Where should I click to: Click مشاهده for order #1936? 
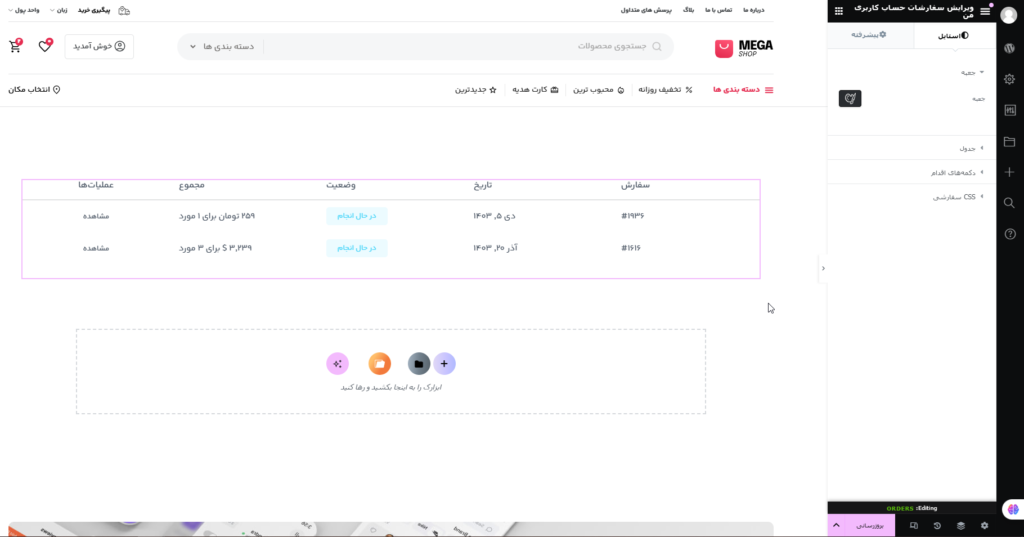pos(96,216)
